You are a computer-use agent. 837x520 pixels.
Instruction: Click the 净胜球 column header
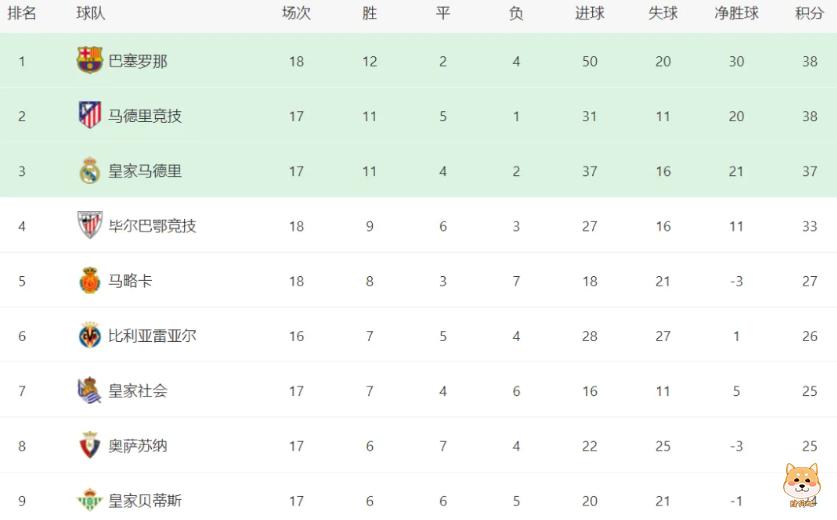coord(736,14)
